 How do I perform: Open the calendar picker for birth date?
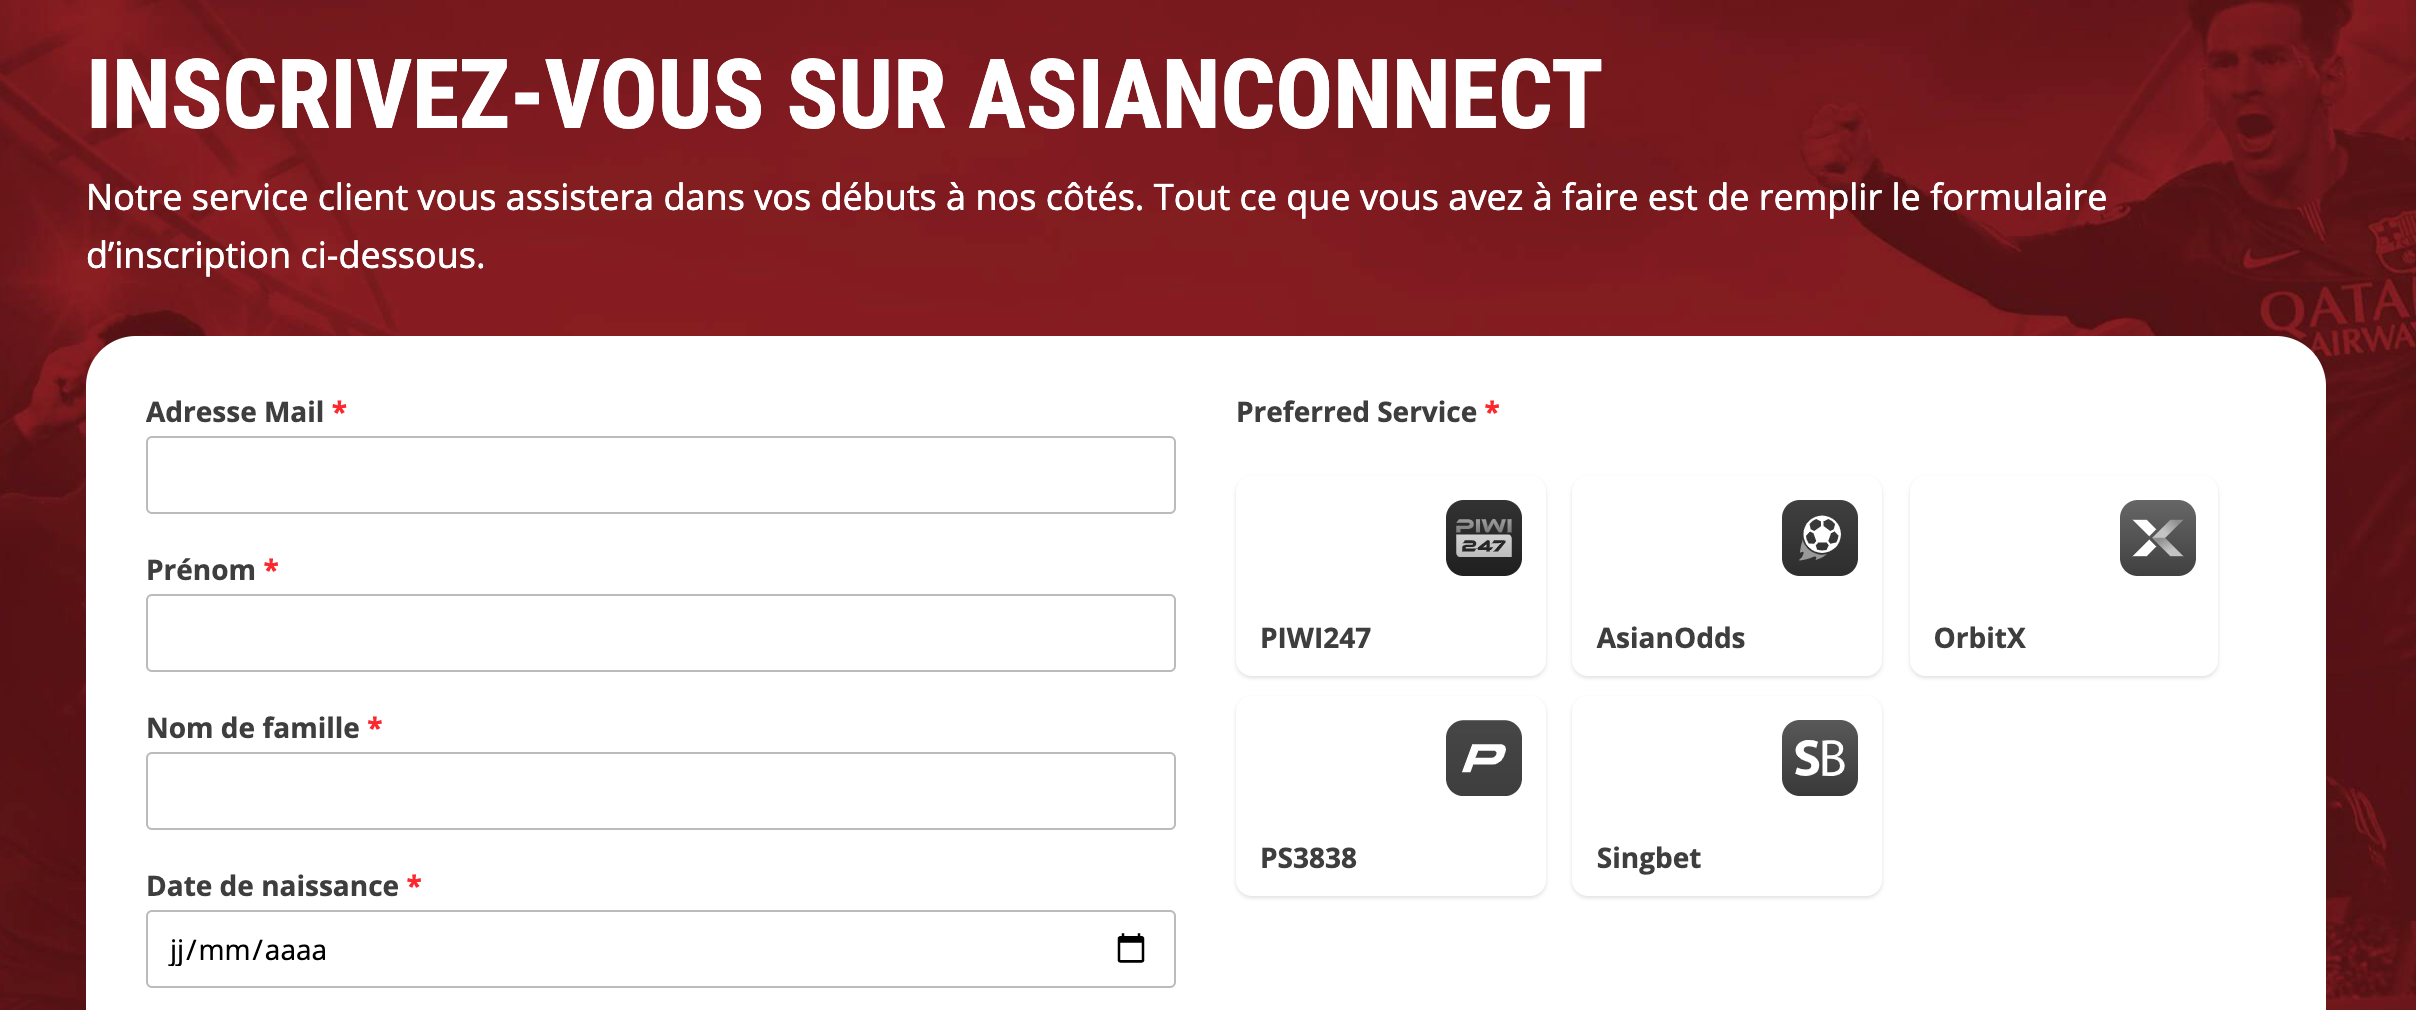point(1130,948)
